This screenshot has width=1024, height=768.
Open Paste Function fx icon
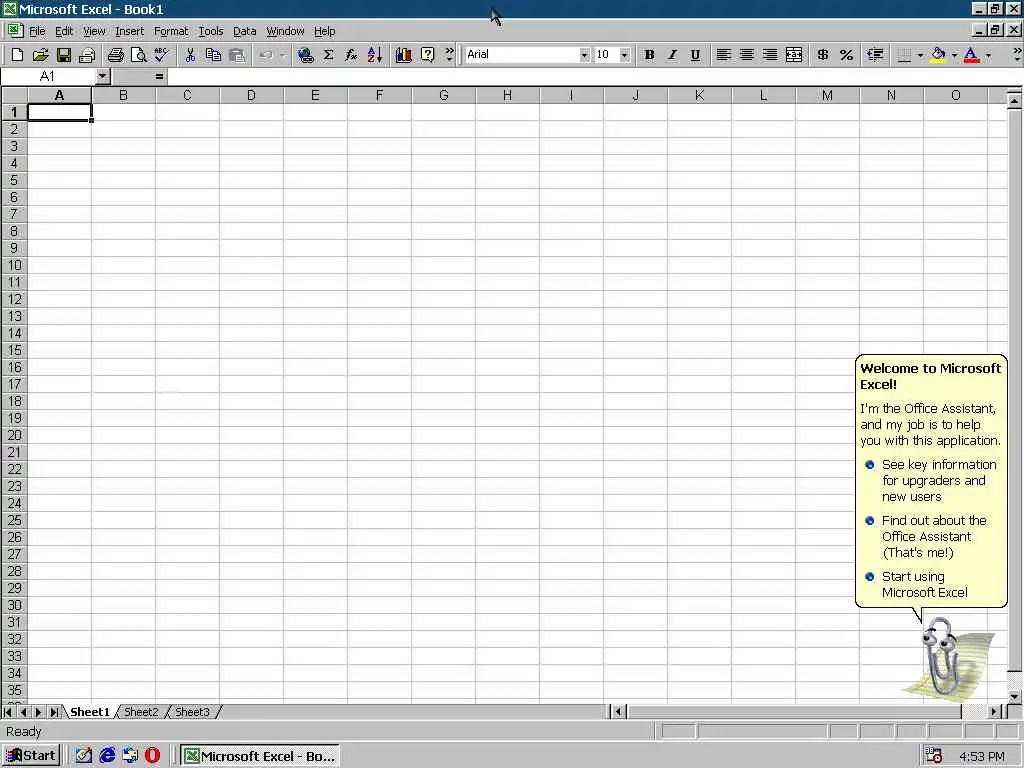[x=351, y=56]
